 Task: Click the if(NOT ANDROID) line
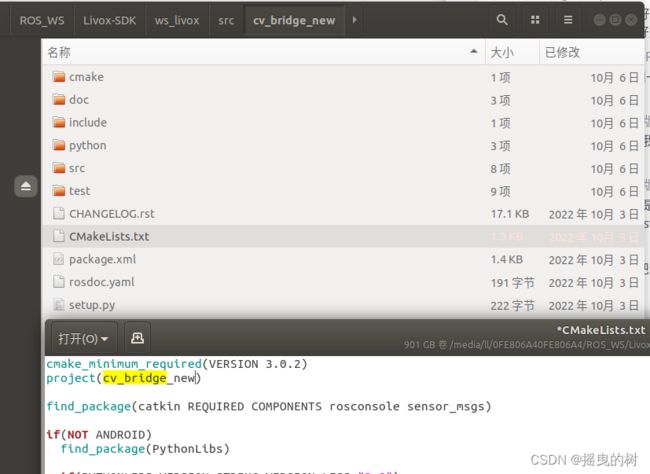(99, 435)
